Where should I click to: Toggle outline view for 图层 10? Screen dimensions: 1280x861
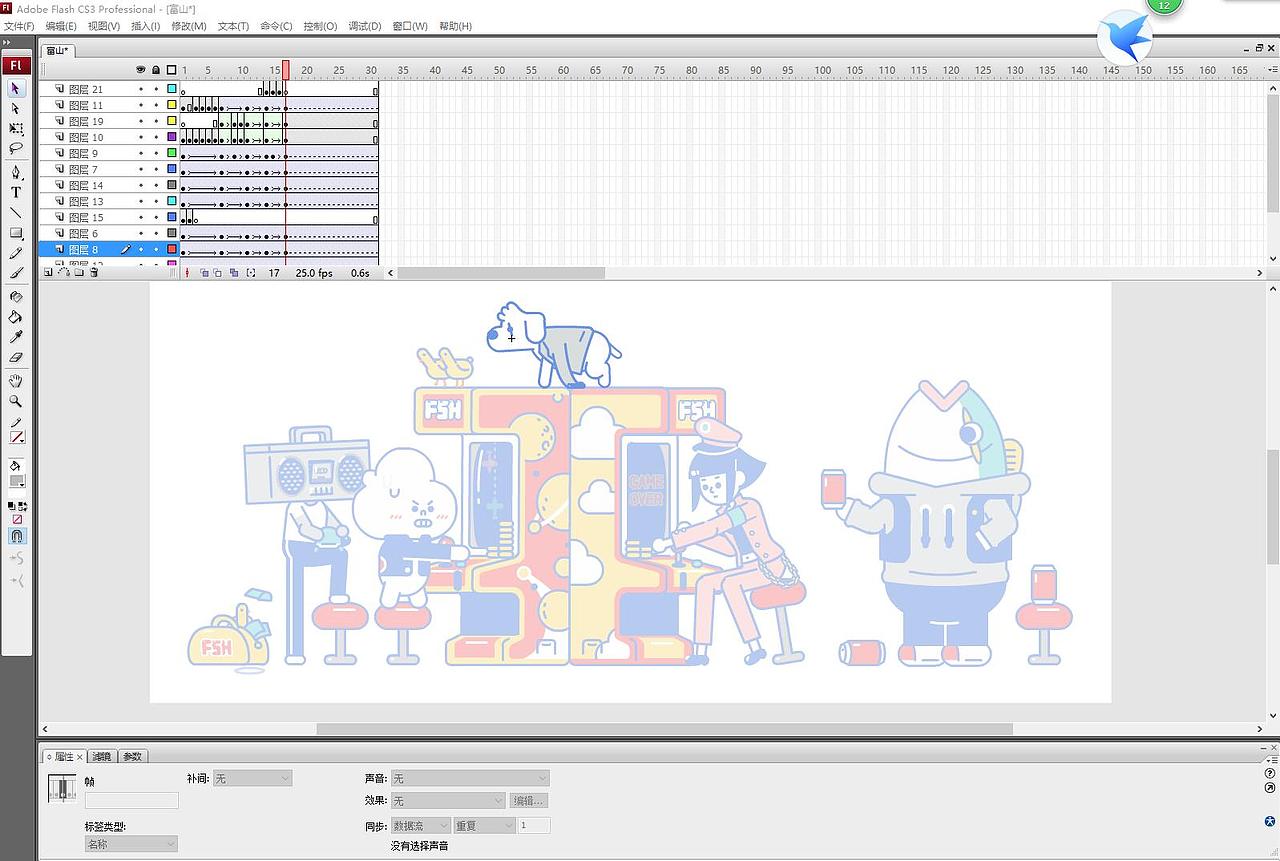(x=172, y=137)
